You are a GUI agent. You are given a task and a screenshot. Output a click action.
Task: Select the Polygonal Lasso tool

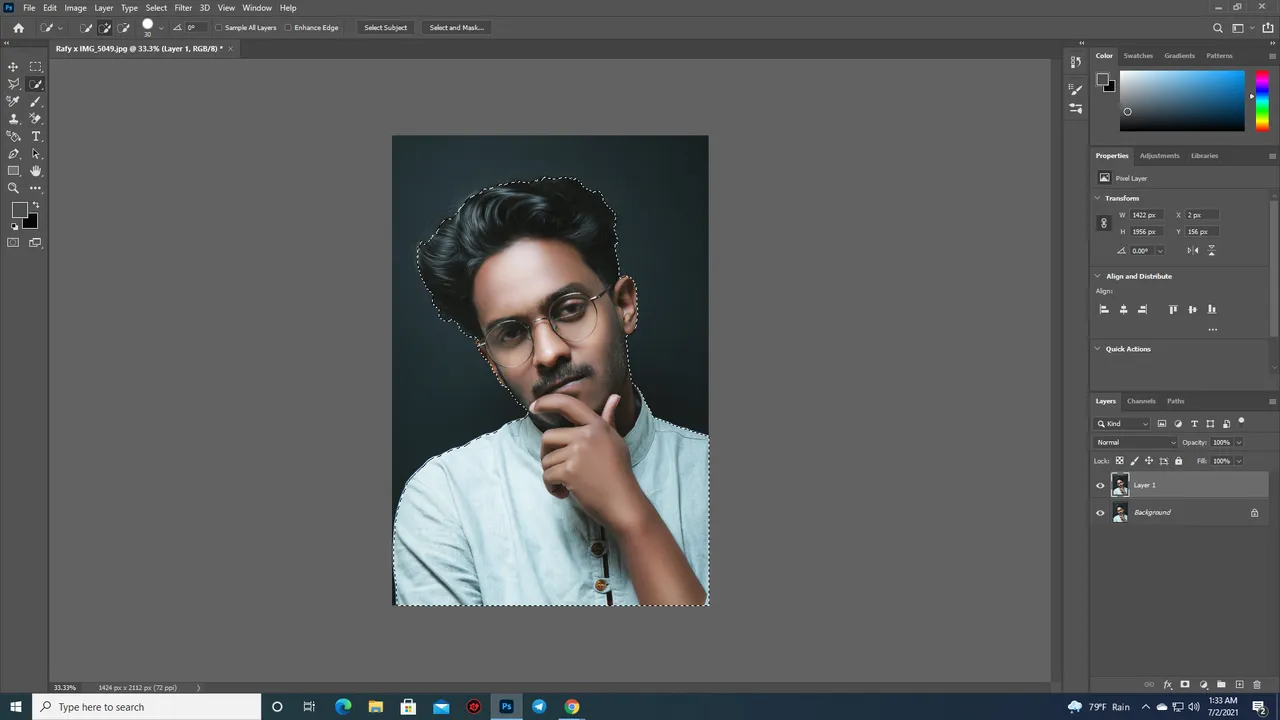(x=13, y=84)
